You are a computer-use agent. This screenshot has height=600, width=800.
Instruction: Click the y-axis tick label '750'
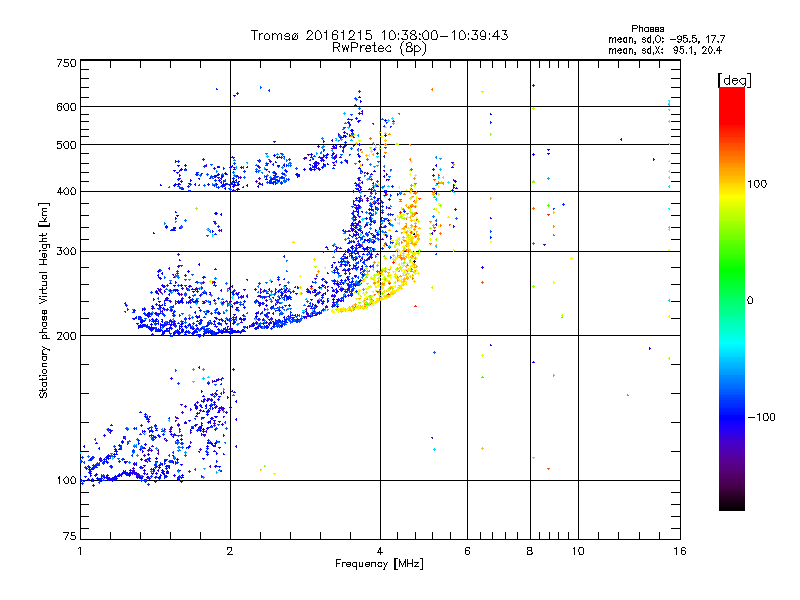tap(66, 63)
